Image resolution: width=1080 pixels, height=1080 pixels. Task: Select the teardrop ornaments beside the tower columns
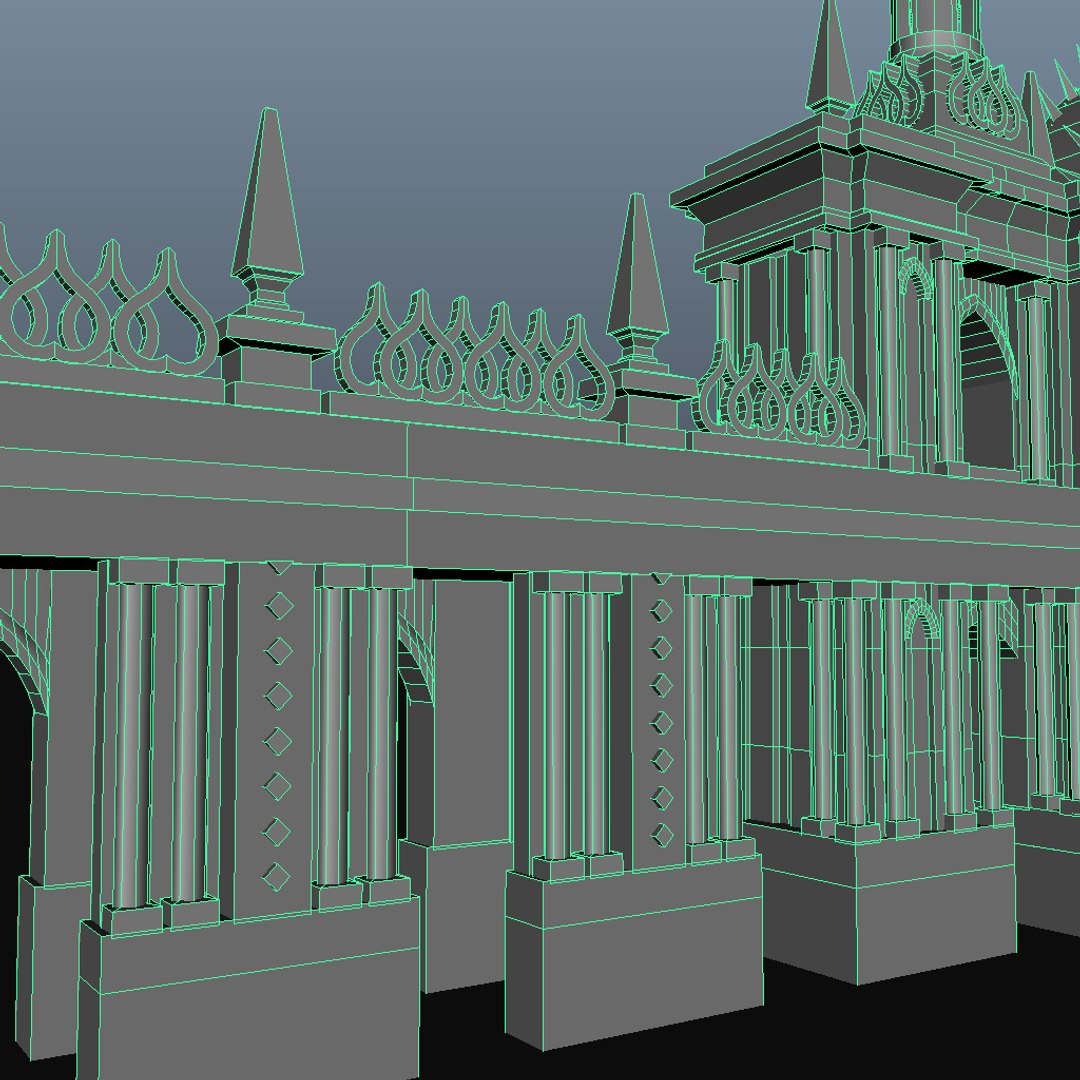click(x=782, y=394)
